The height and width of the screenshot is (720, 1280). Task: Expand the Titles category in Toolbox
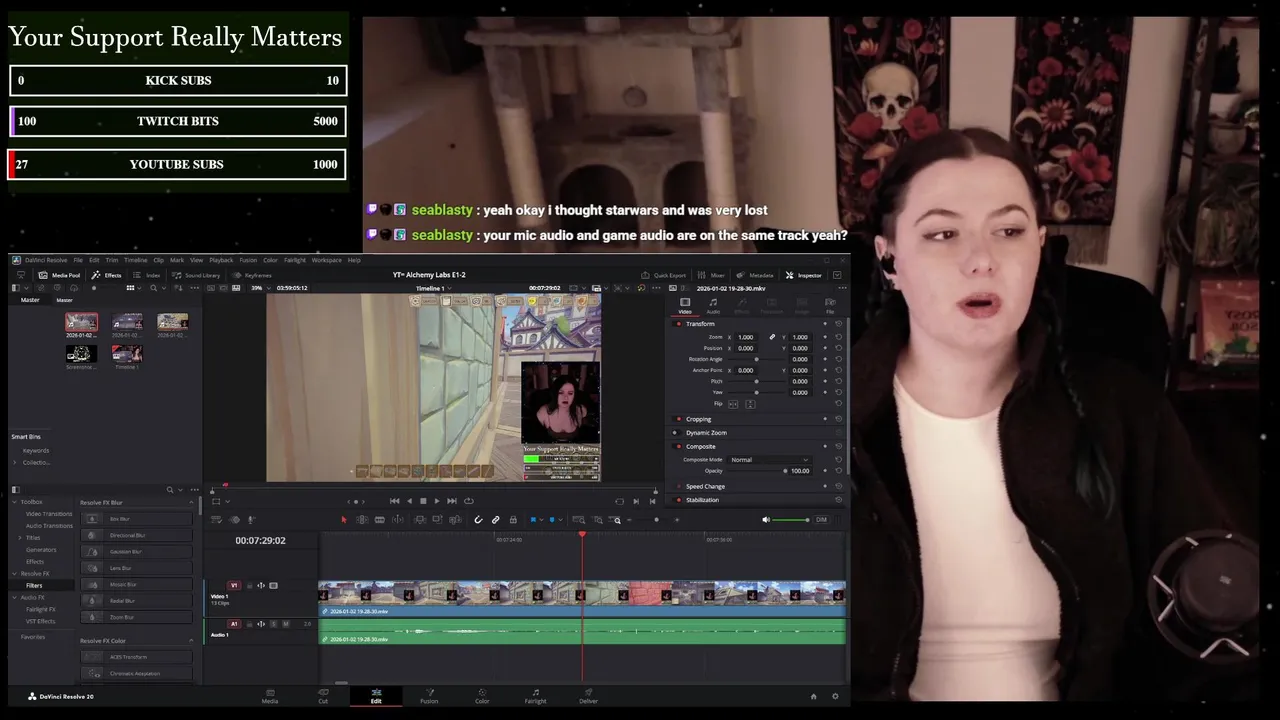[x=22, y=538]
